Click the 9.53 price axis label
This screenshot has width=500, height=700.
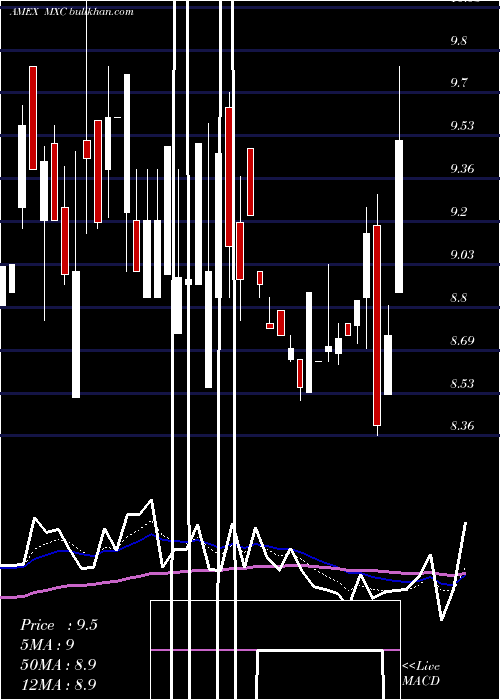pyautogui.click(x=462, y=125)
